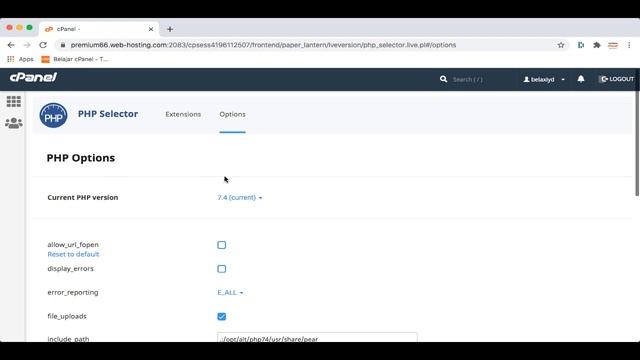Close the cPanel browser tab
The height and width of the screenshot is (360, 640).
[x=151, y=29]
